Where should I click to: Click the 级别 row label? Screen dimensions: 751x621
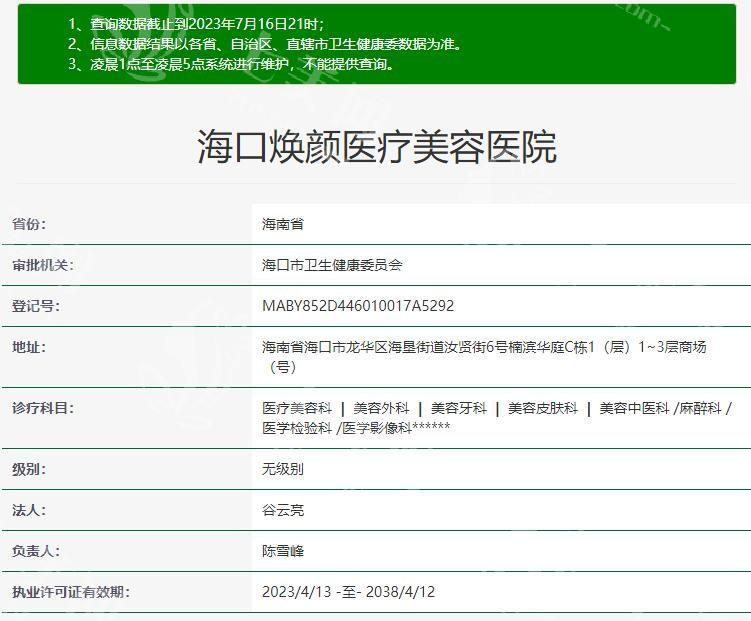[x=29, y=468]
